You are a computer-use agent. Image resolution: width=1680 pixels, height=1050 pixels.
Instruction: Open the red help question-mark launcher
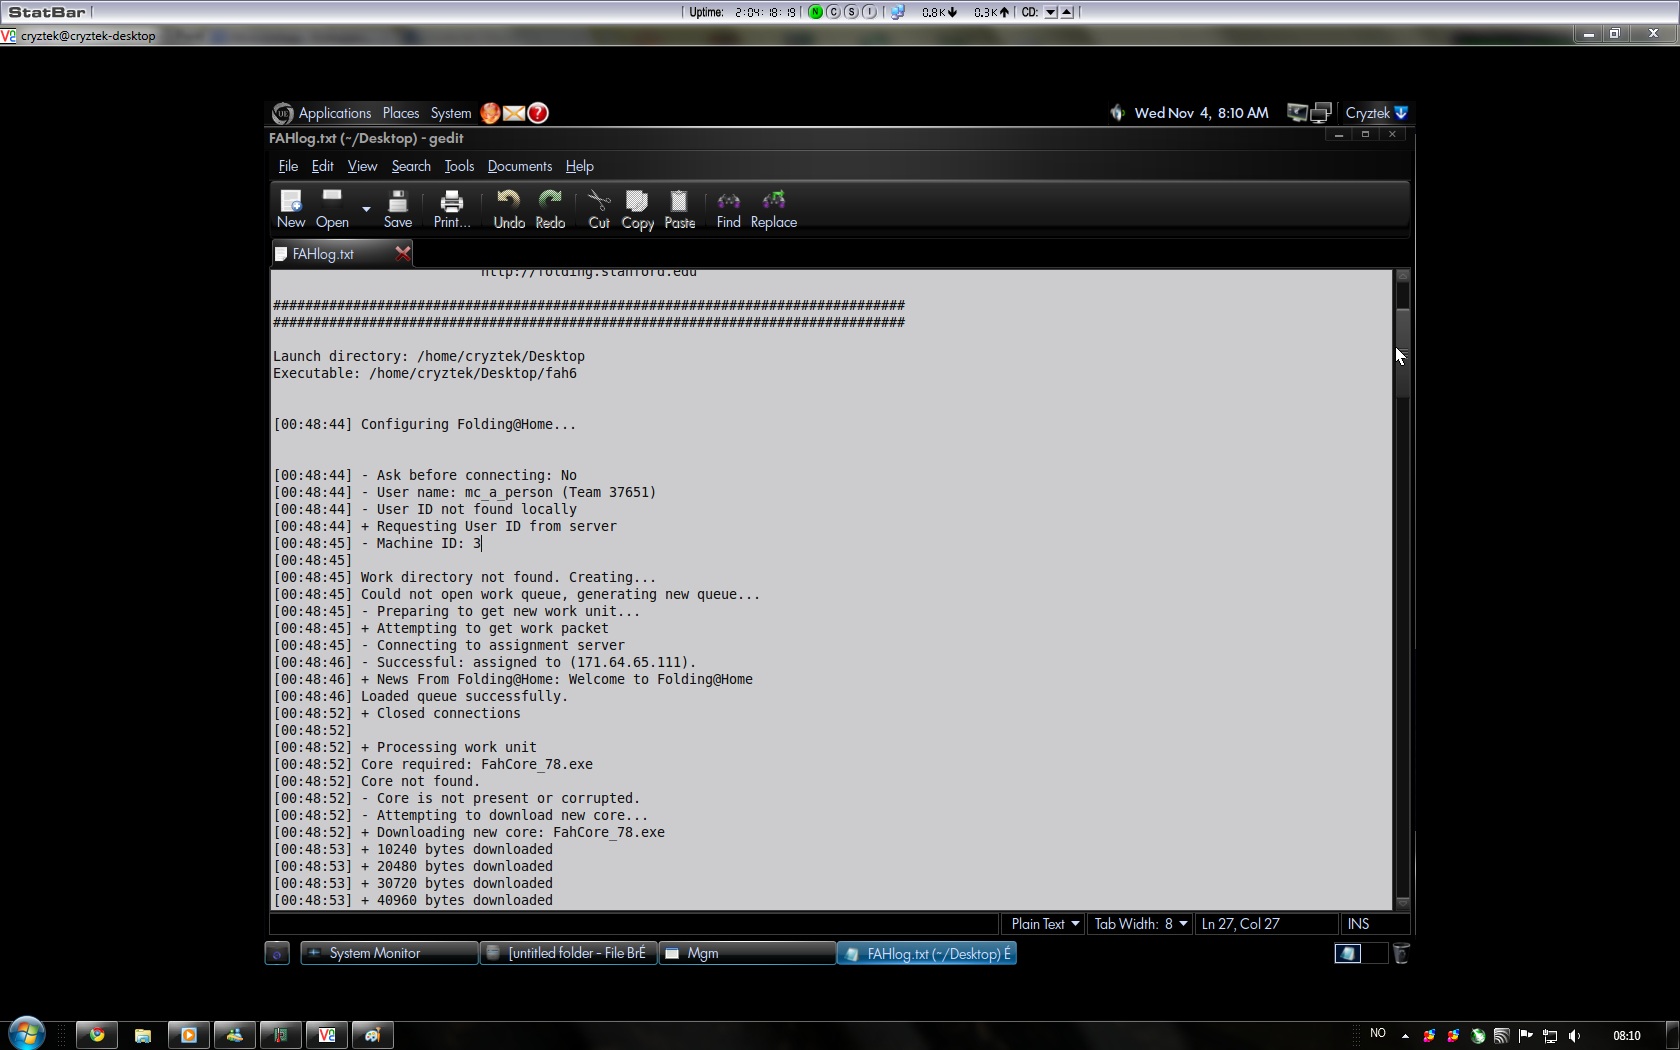[538, 113]
